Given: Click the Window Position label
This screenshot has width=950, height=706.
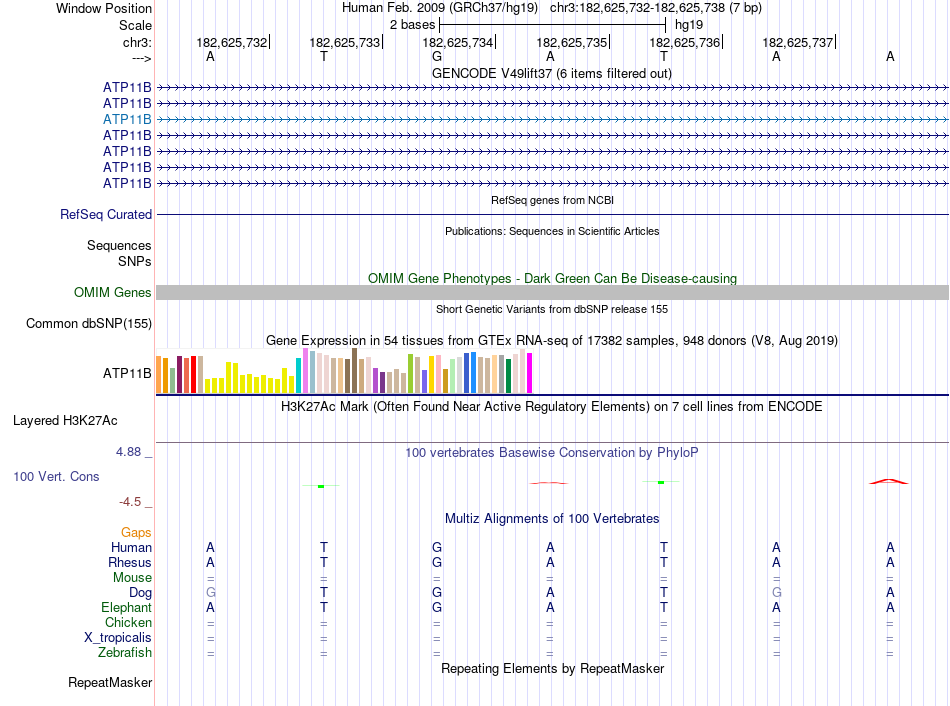Looking at the screenshot, I should pos(104,8).
